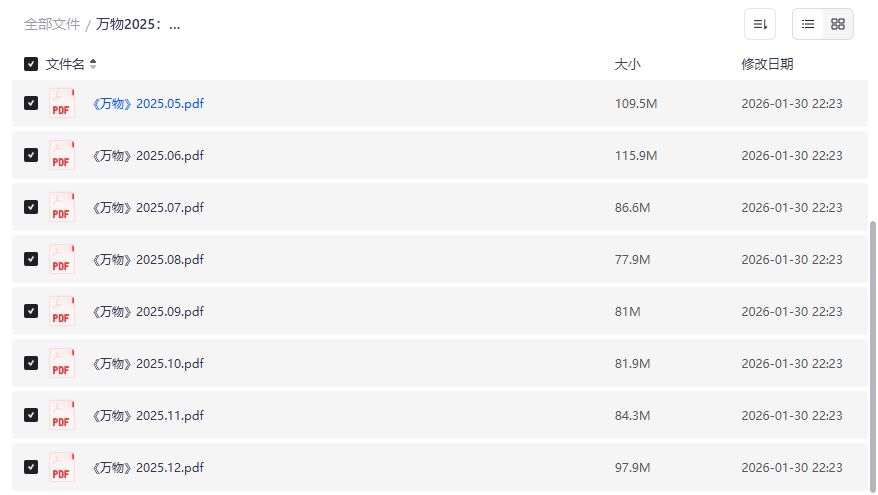The image size is (878, 495).
Task: Go to 全部文件 in breadcrumb
Action: click(52, 24)
